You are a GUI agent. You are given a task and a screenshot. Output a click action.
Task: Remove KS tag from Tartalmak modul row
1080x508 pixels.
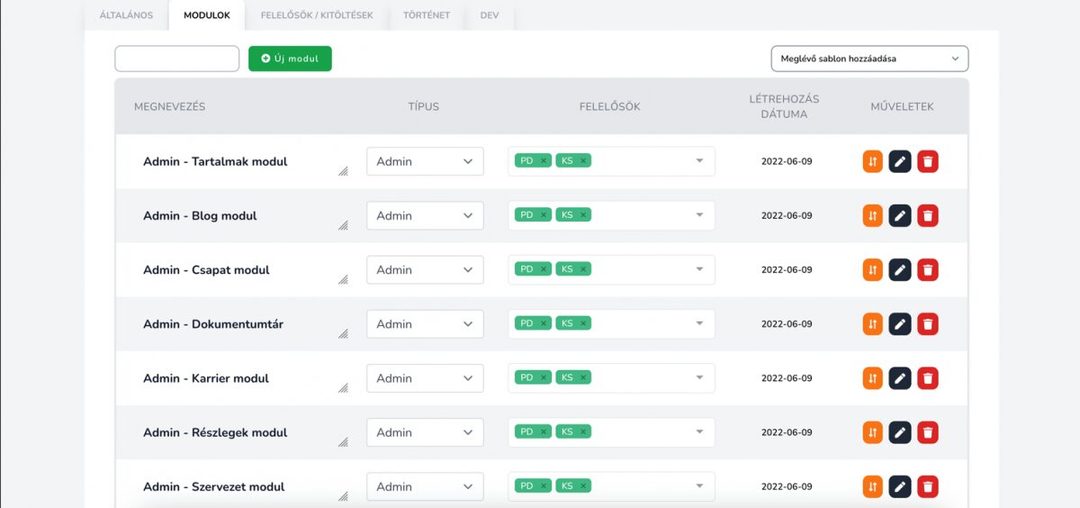point(583,160)
